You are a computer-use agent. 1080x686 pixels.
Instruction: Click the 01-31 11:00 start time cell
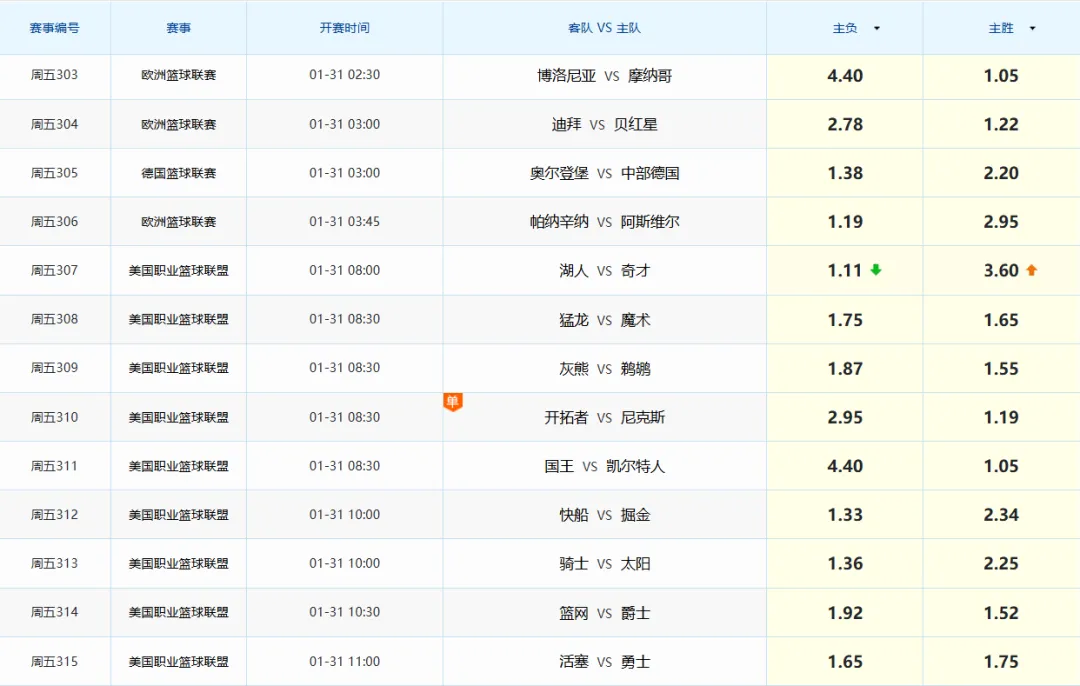pos(344,661)
